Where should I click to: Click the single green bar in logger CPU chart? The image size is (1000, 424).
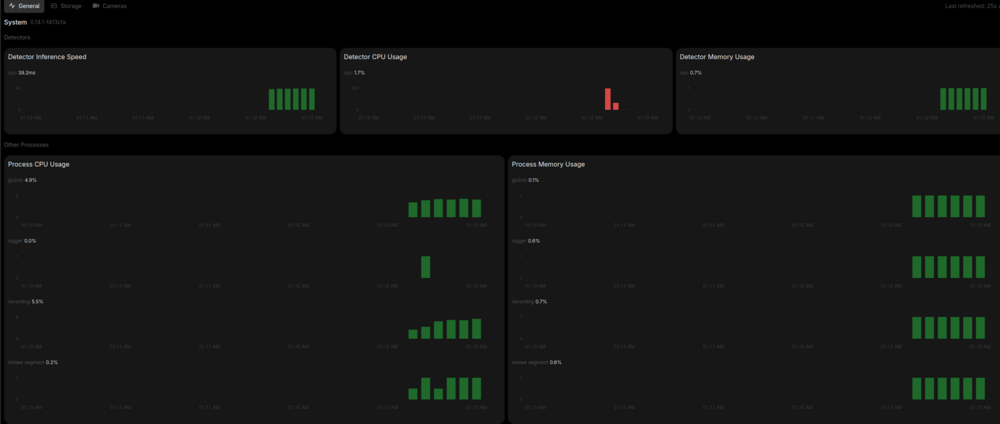(425, 267)
